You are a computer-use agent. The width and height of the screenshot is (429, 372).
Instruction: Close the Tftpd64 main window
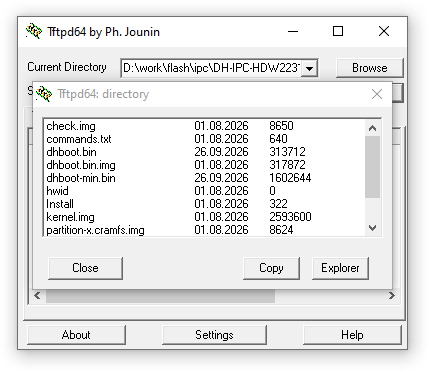pyautogui.click(x=384, y=31)
